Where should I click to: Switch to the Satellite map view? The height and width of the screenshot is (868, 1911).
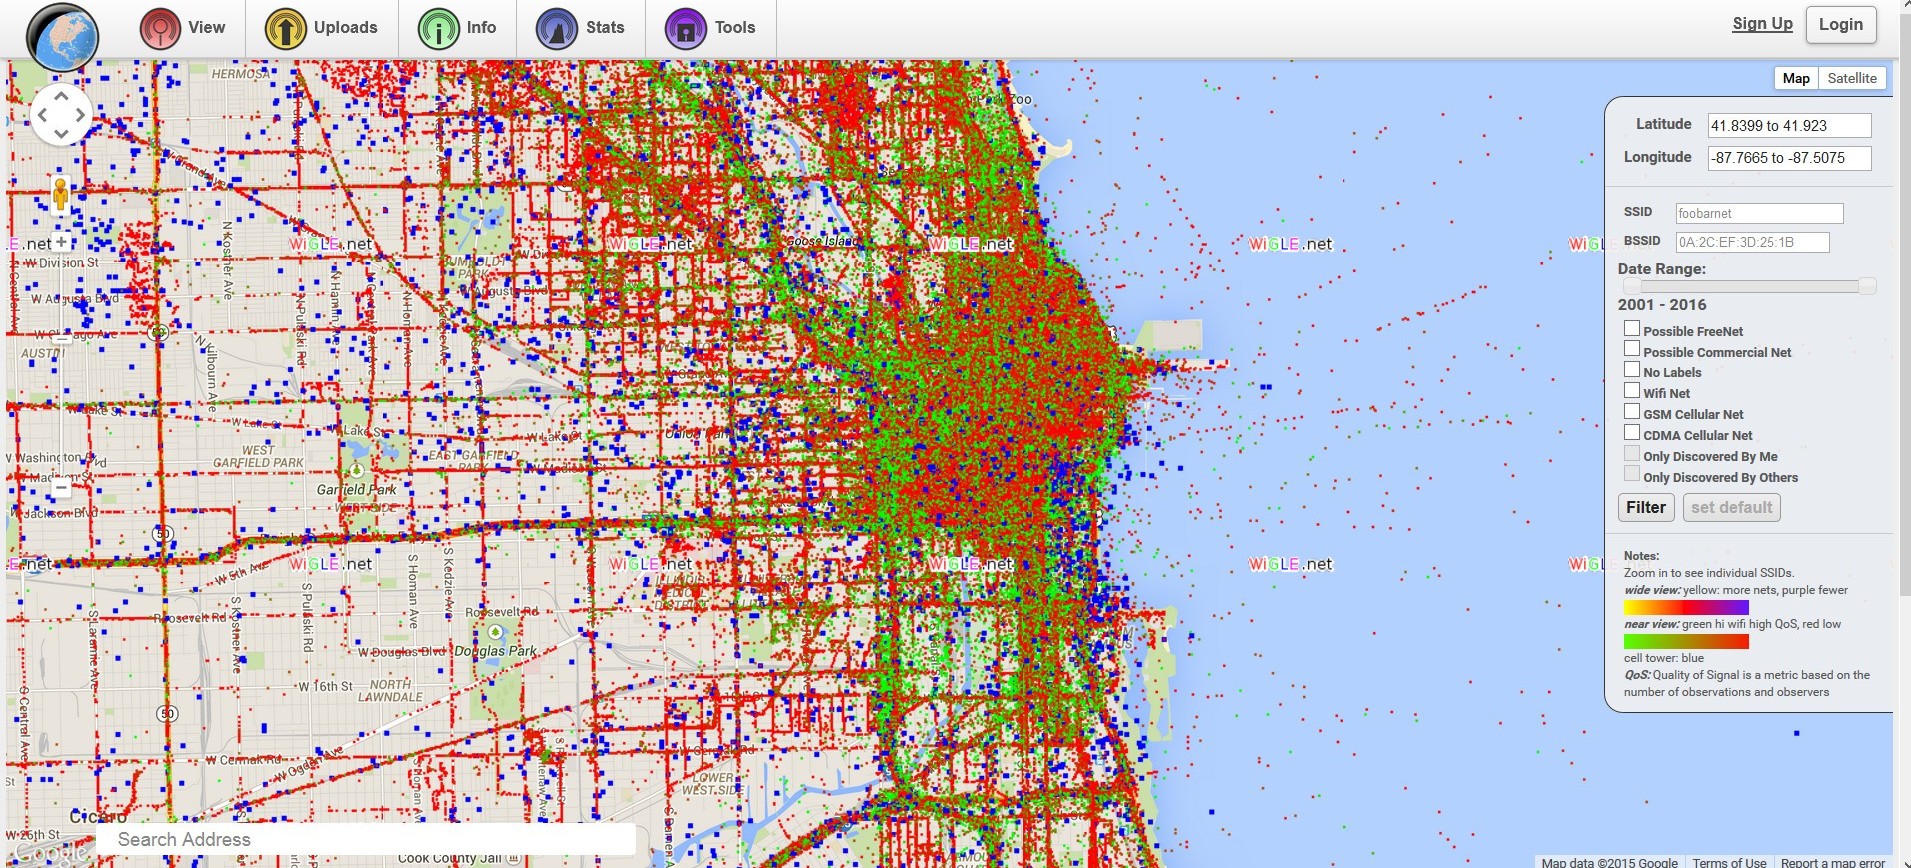pos(1851,78)
